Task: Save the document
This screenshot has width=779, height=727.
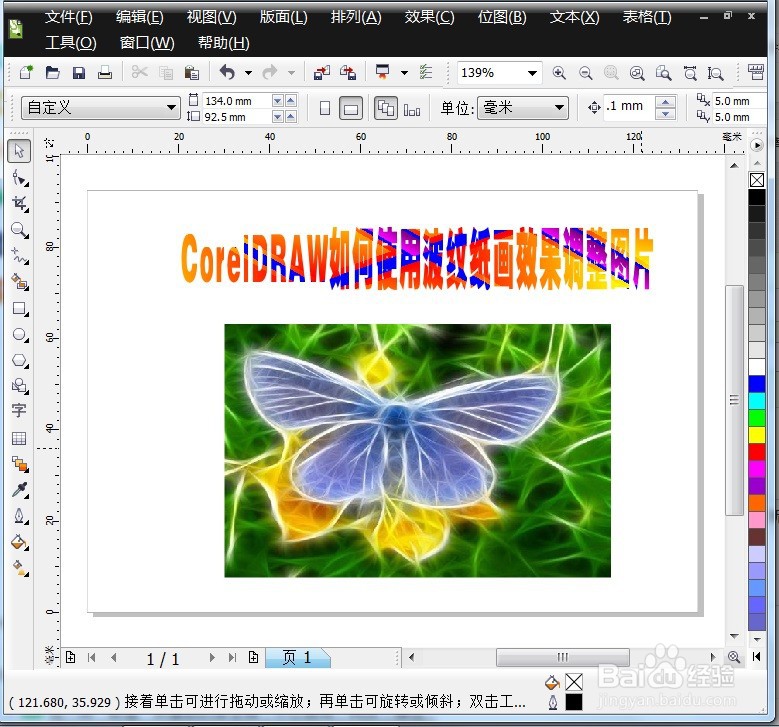Action: tap(78, 73)
